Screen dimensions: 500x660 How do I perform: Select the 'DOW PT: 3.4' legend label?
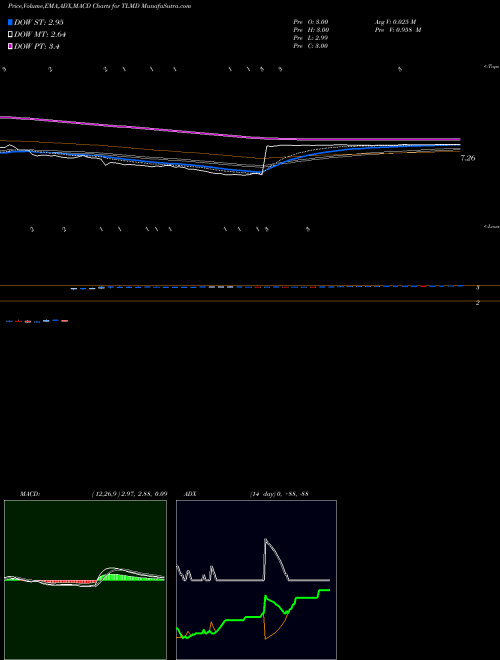pyautogui.click(x=37, y=47)
